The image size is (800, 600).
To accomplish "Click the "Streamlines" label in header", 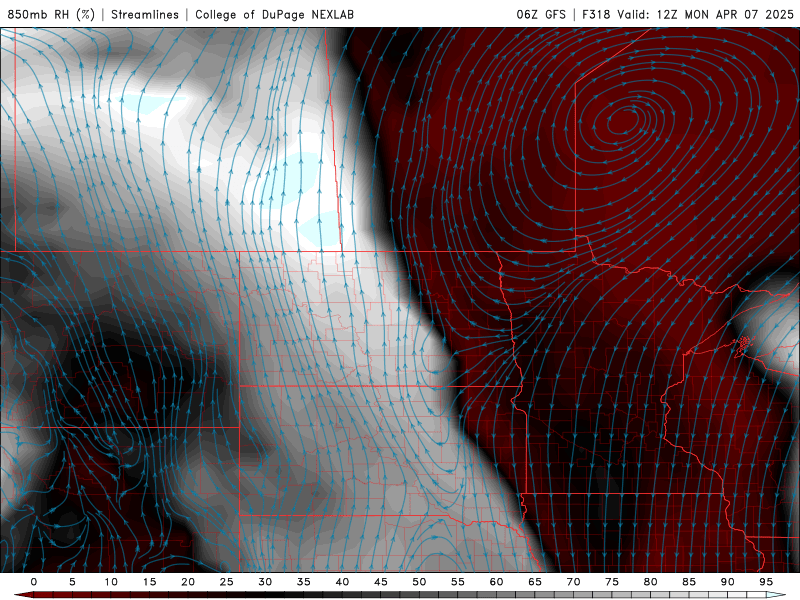I will click(145, 14).
